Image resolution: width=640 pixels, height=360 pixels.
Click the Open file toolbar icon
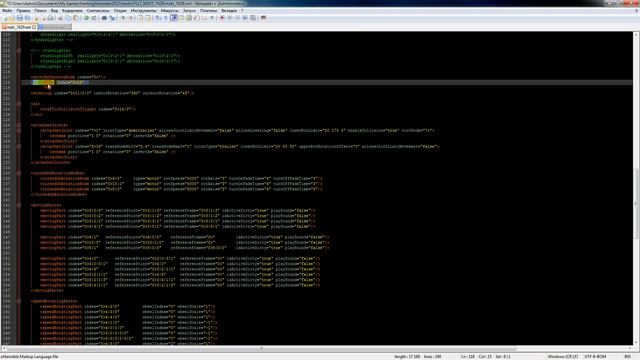tap(12, 18)
